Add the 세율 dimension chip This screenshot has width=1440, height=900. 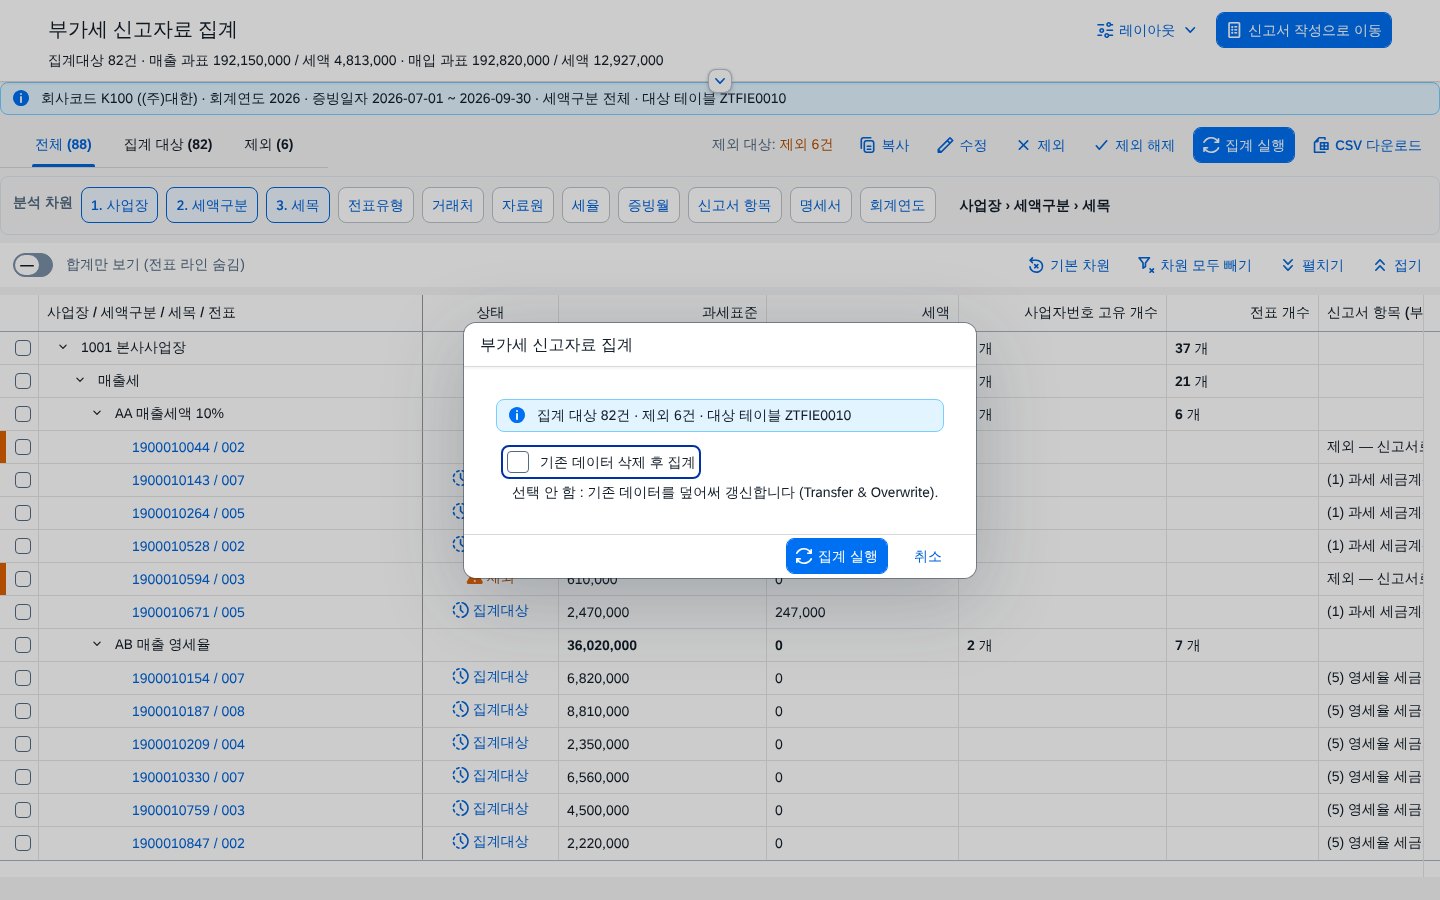point(586,205)
